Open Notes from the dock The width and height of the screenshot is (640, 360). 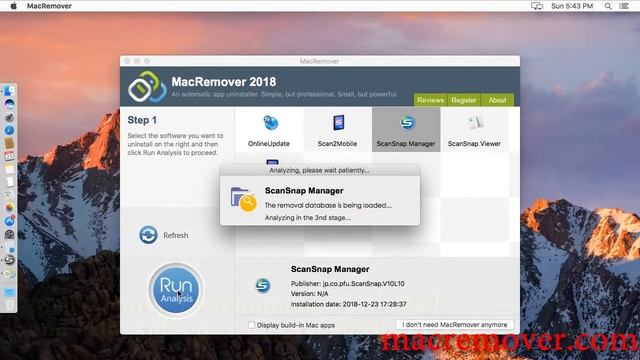(x=9, y=169)
